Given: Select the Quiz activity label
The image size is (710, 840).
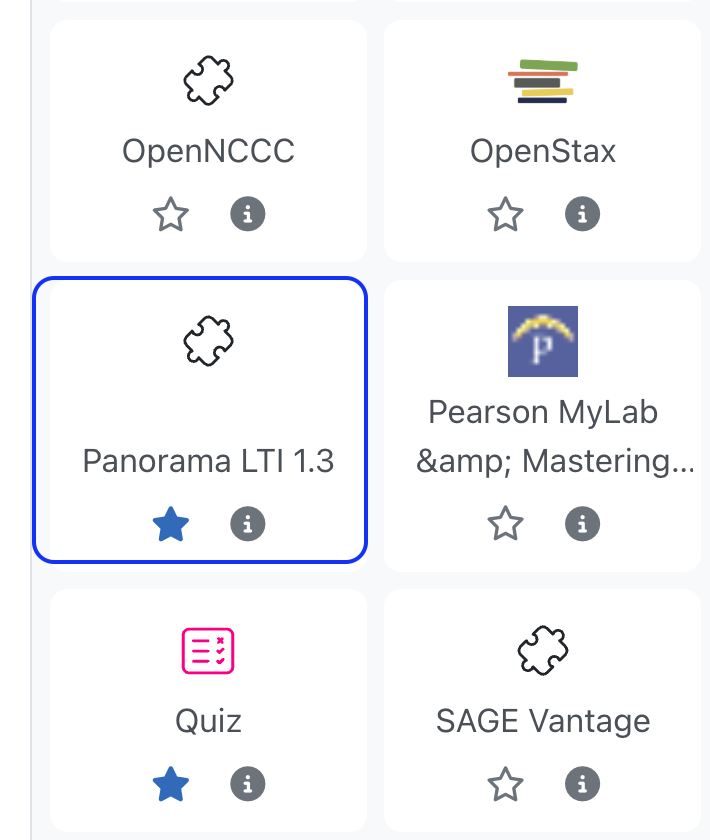Looking at the screenshot, I should pyautogui.click(x=208, y=722).
